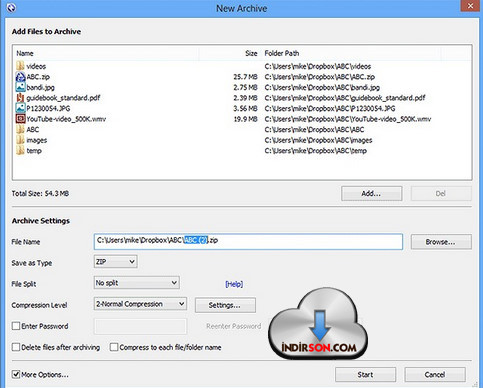
Task: Click the app icon in the title bar
Action: (11, 8)
